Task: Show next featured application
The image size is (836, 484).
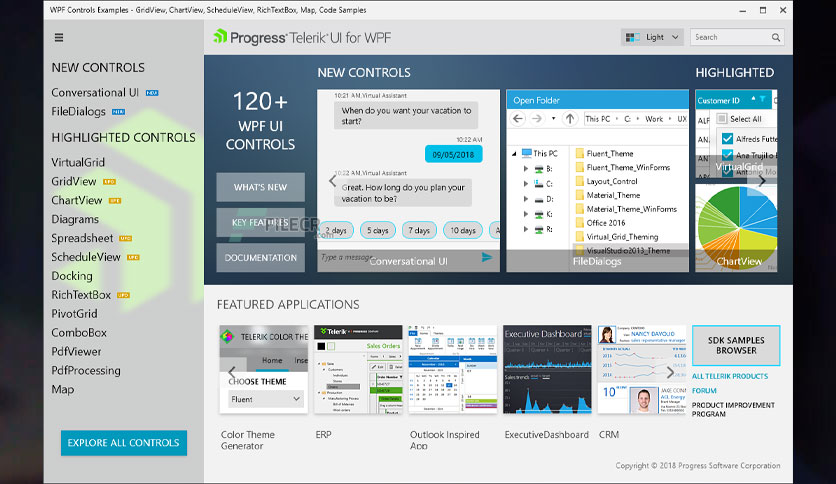Action: tap(670, 372)
